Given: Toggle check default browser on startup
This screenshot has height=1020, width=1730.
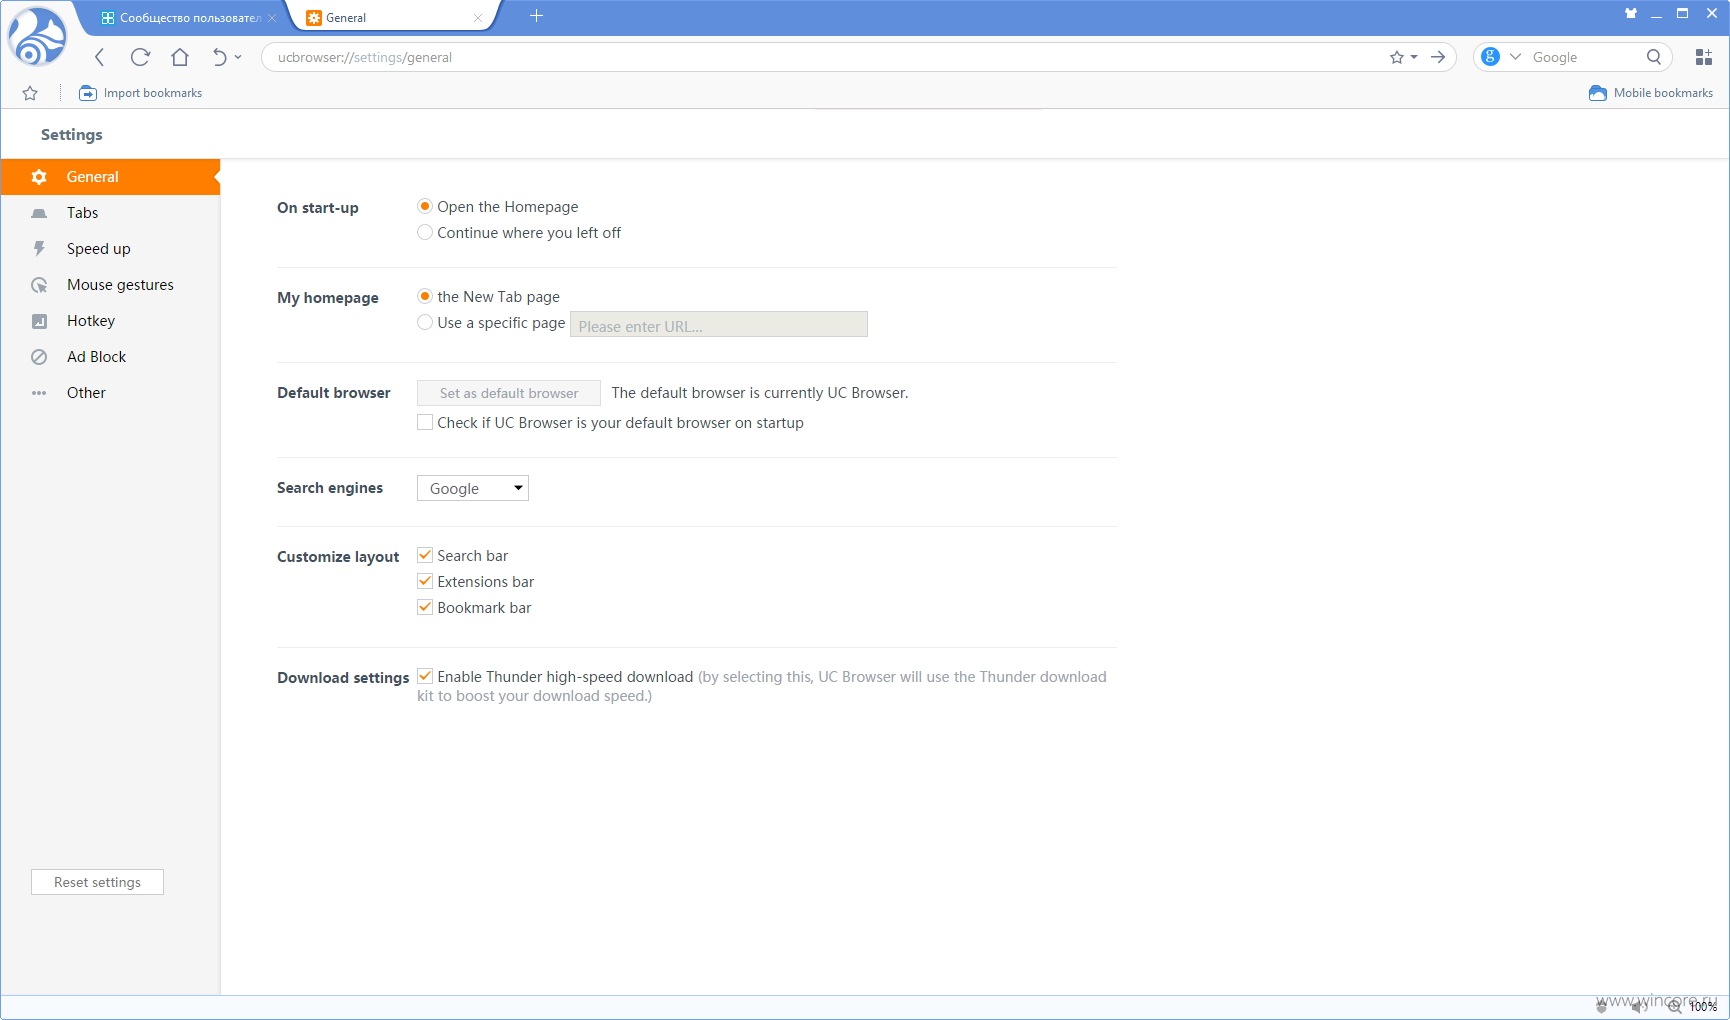Looking at the screenshot, I should (425, 422).
